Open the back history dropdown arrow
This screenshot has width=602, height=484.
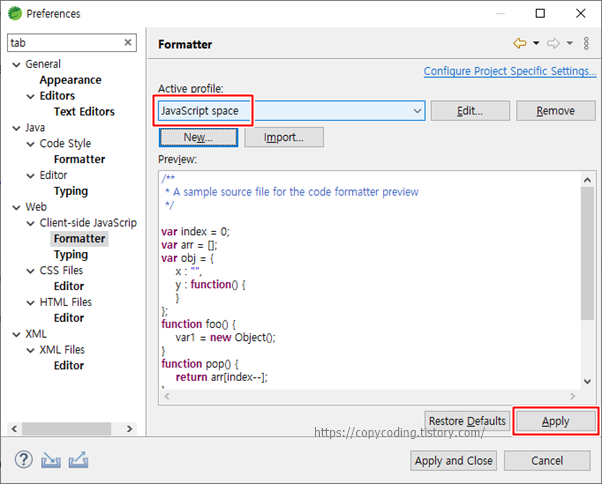[536, 43]
